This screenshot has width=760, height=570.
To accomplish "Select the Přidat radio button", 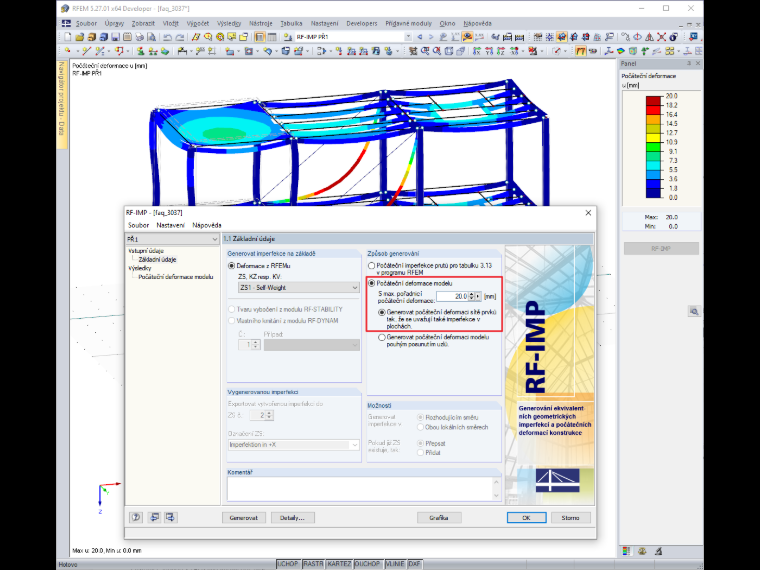I will tap(421, 452).
